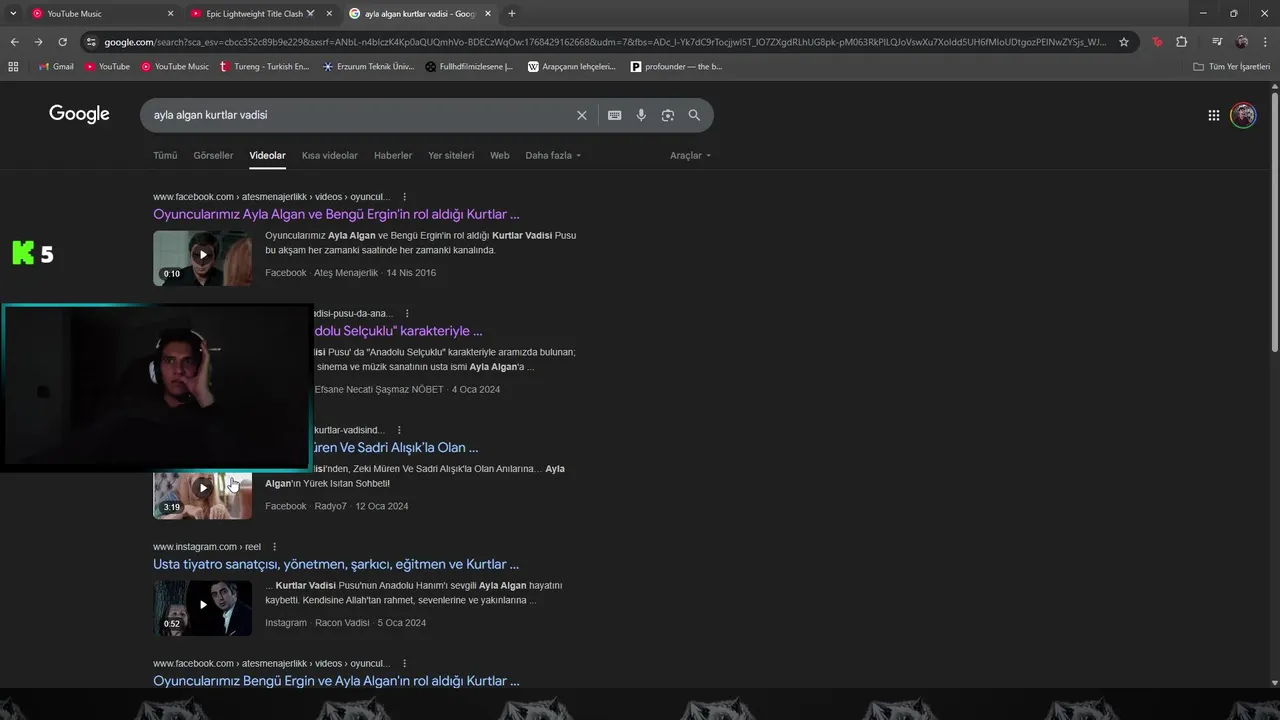Screen dimensions: 1280x720
Task: Open Google account profile picture
Action: coord(1243,115)
